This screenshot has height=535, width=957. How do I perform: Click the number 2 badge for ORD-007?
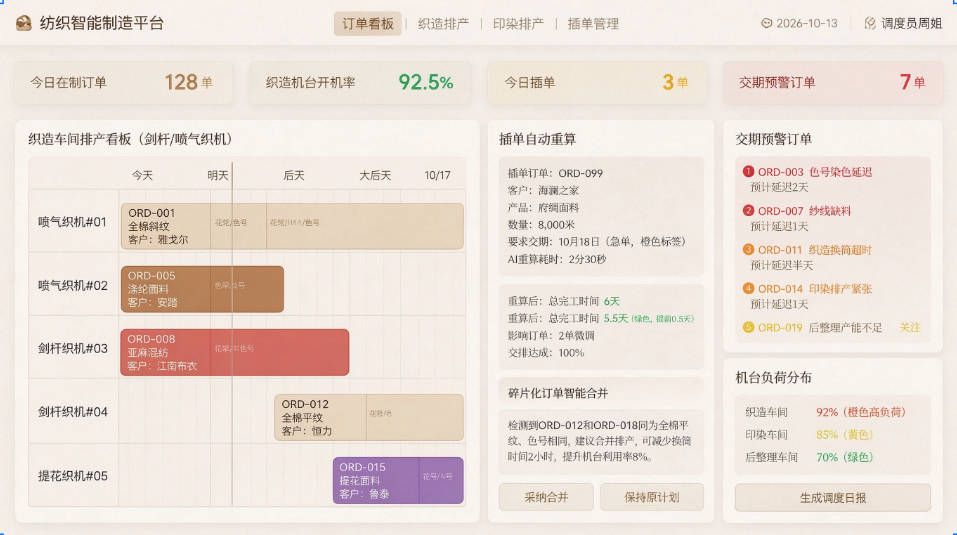pos(748,210)
